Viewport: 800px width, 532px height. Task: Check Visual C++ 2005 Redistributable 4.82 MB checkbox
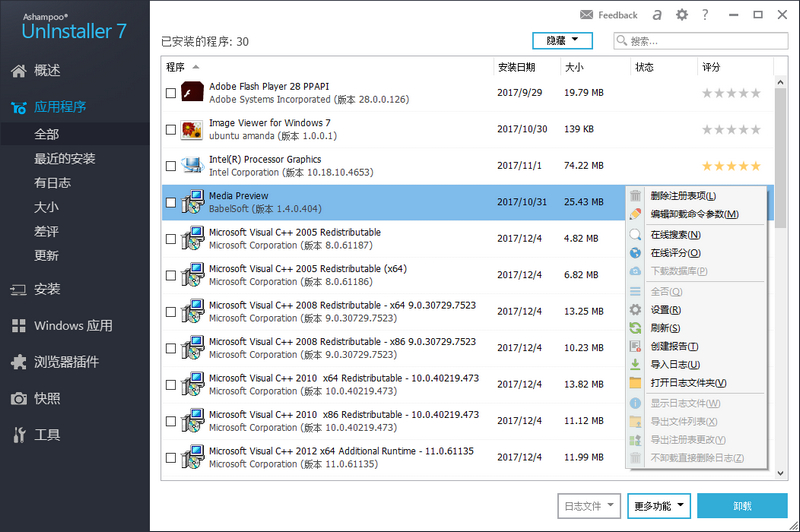click(x=171, y=239)
